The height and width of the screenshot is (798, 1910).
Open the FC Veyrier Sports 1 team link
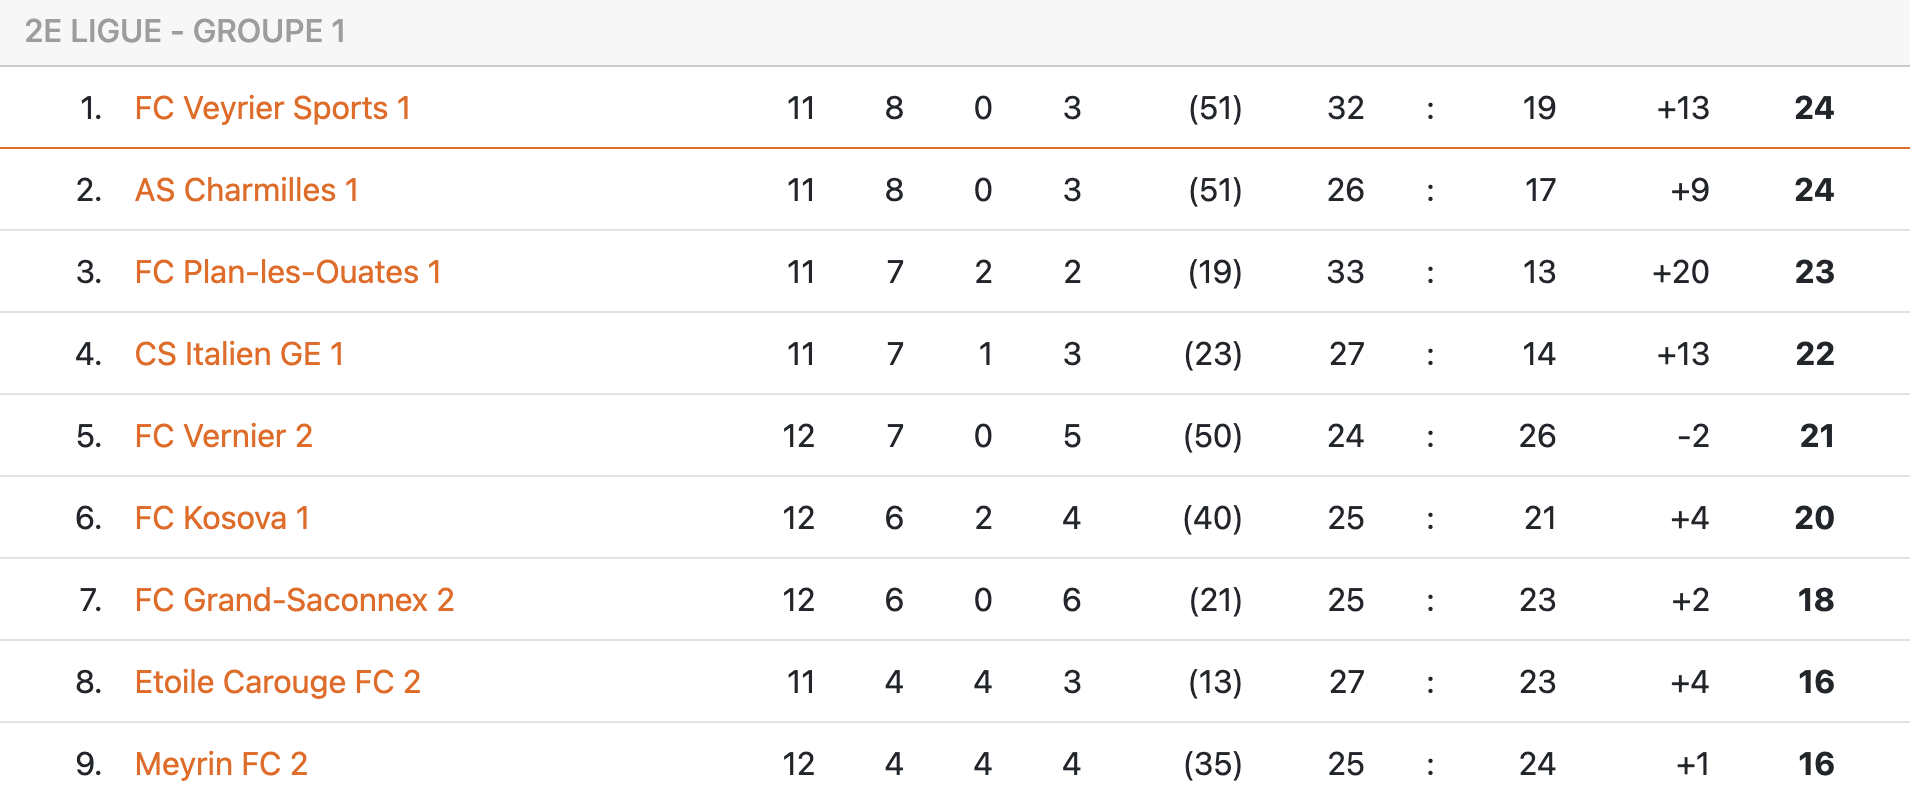pos(272,108)
